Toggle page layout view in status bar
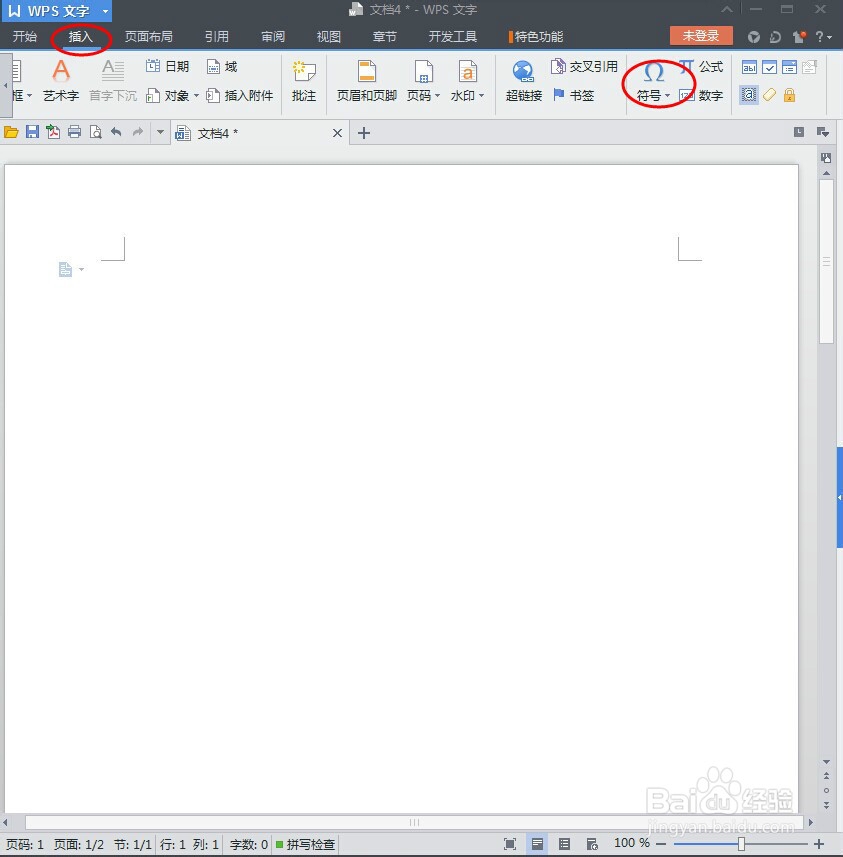The height and width of the screenshot is (857, 843). coord(537,844)
